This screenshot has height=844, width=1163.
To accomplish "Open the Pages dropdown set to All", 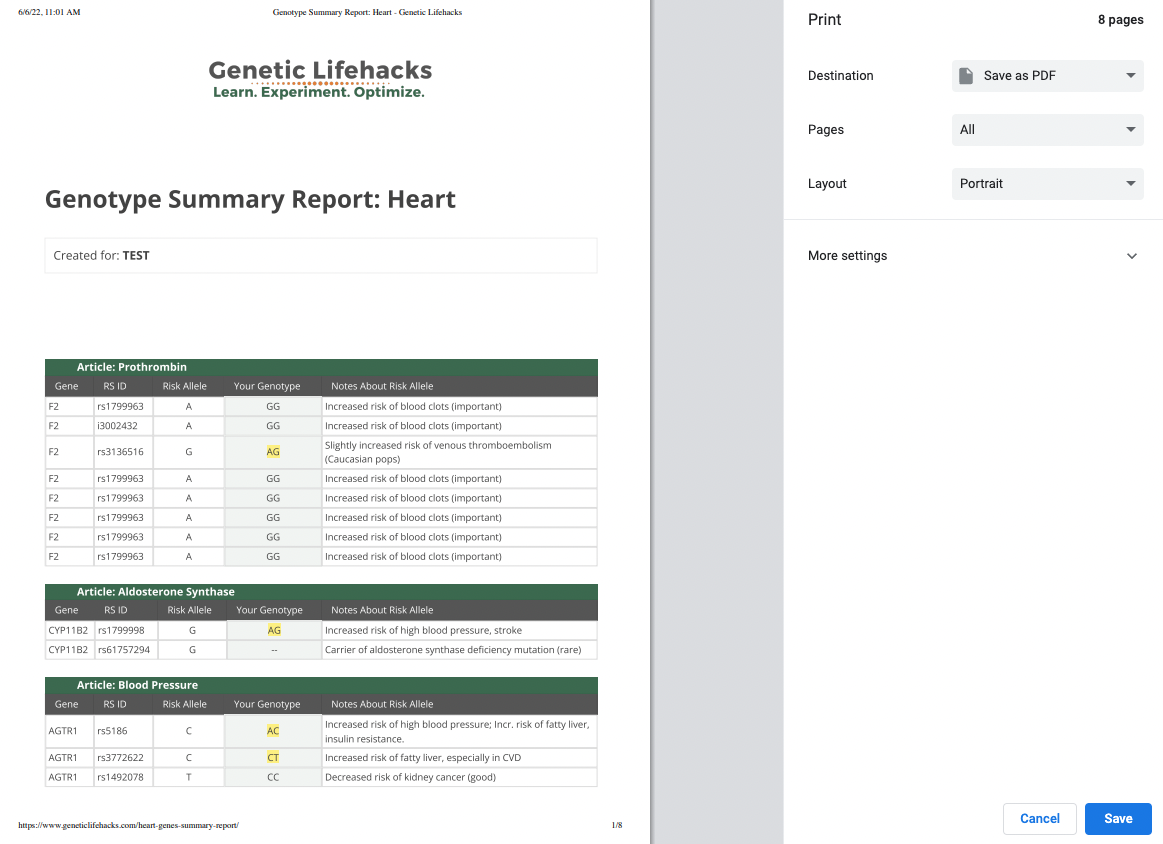I will tap(1047, 130).
